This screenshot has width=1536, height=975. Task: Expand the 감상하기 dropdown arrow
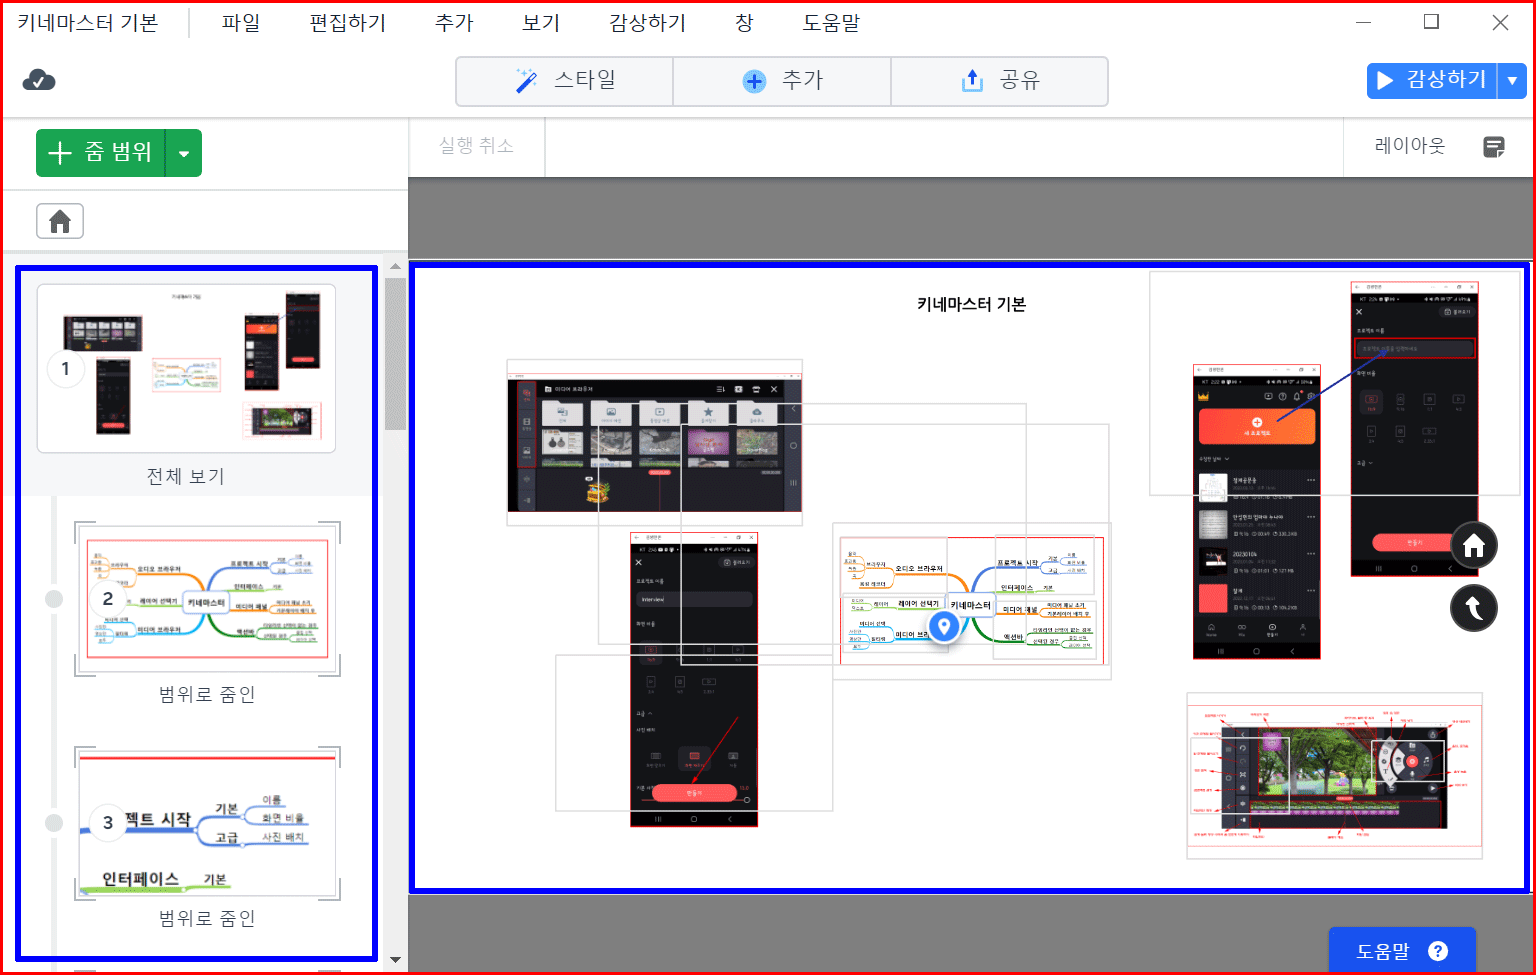(x=1512, y=80)
